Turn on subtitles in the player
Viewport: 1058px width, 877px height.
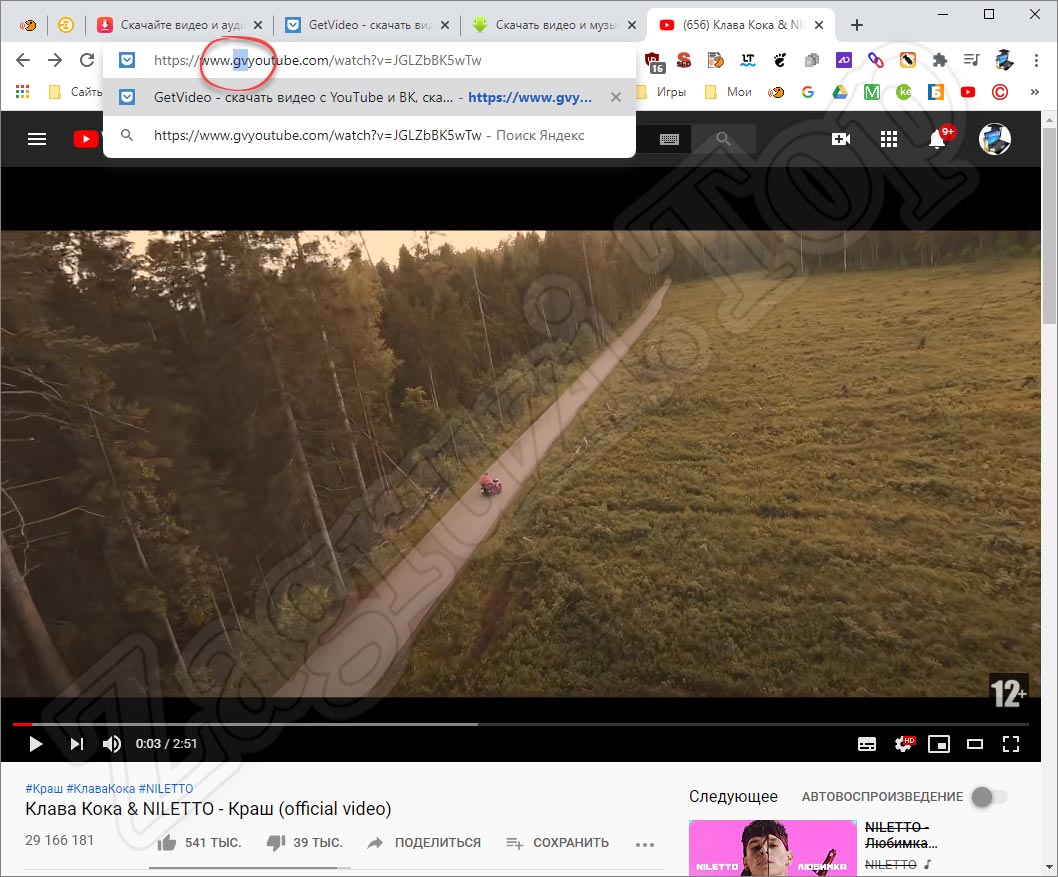coord(867,744)
